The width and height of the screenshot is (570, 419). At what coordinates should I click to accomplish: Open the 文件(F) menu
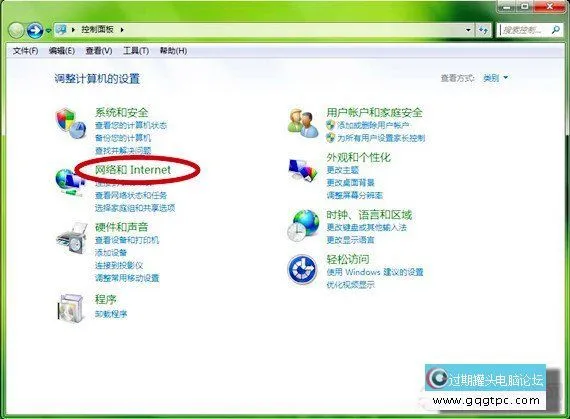point(25,51)
